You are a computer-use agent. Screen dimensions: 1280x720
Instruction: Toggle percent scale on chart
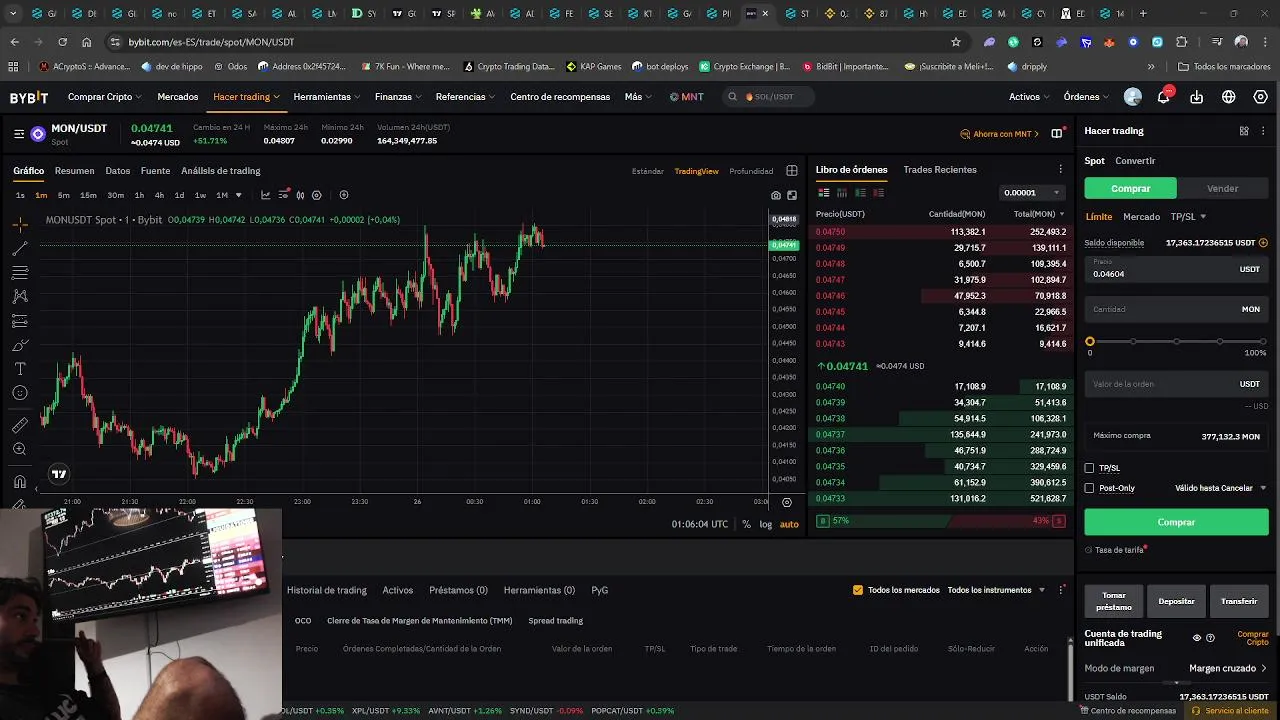pyautogui.click(x=746, y=524)
